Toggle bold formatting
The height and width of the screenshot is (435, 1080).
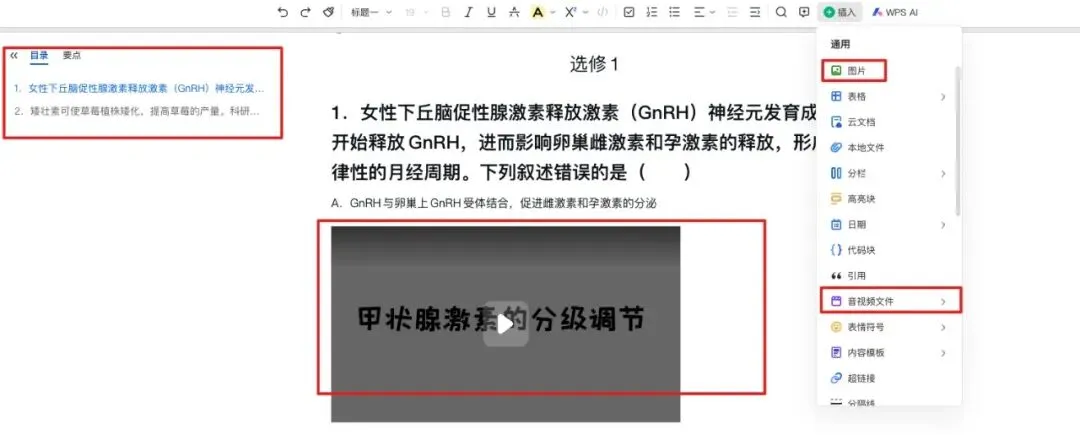click(x=446, y=12)
